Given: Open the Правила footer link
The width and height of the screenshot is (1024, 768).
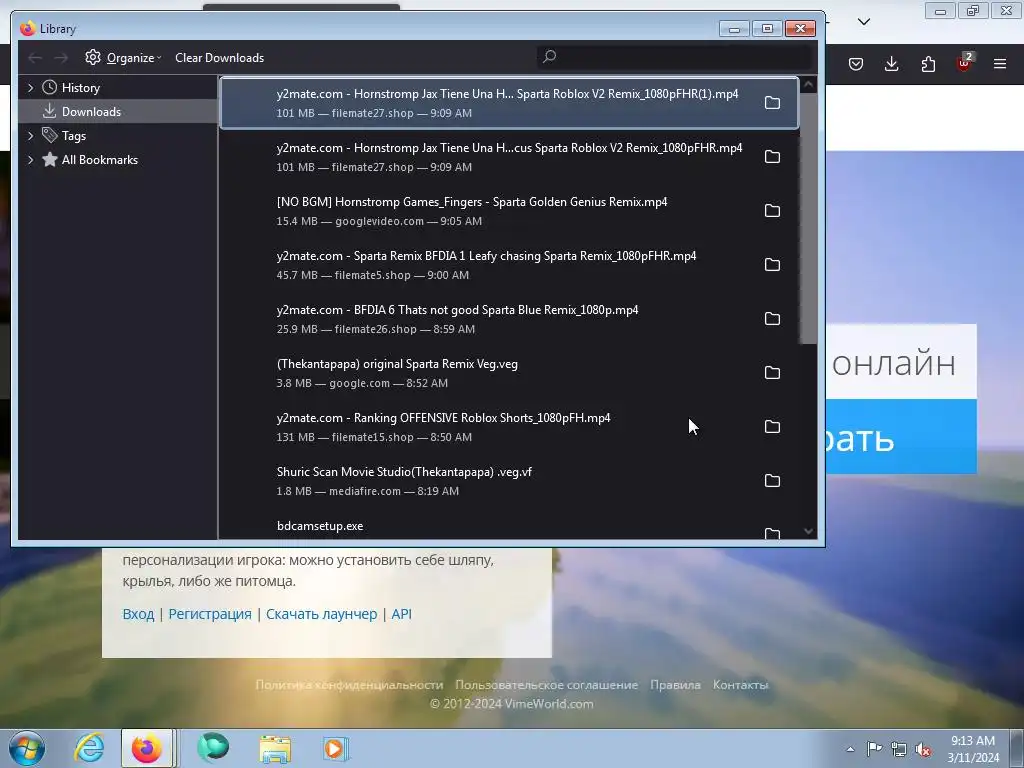Looking at the screenshot, I should pos(675,685).
